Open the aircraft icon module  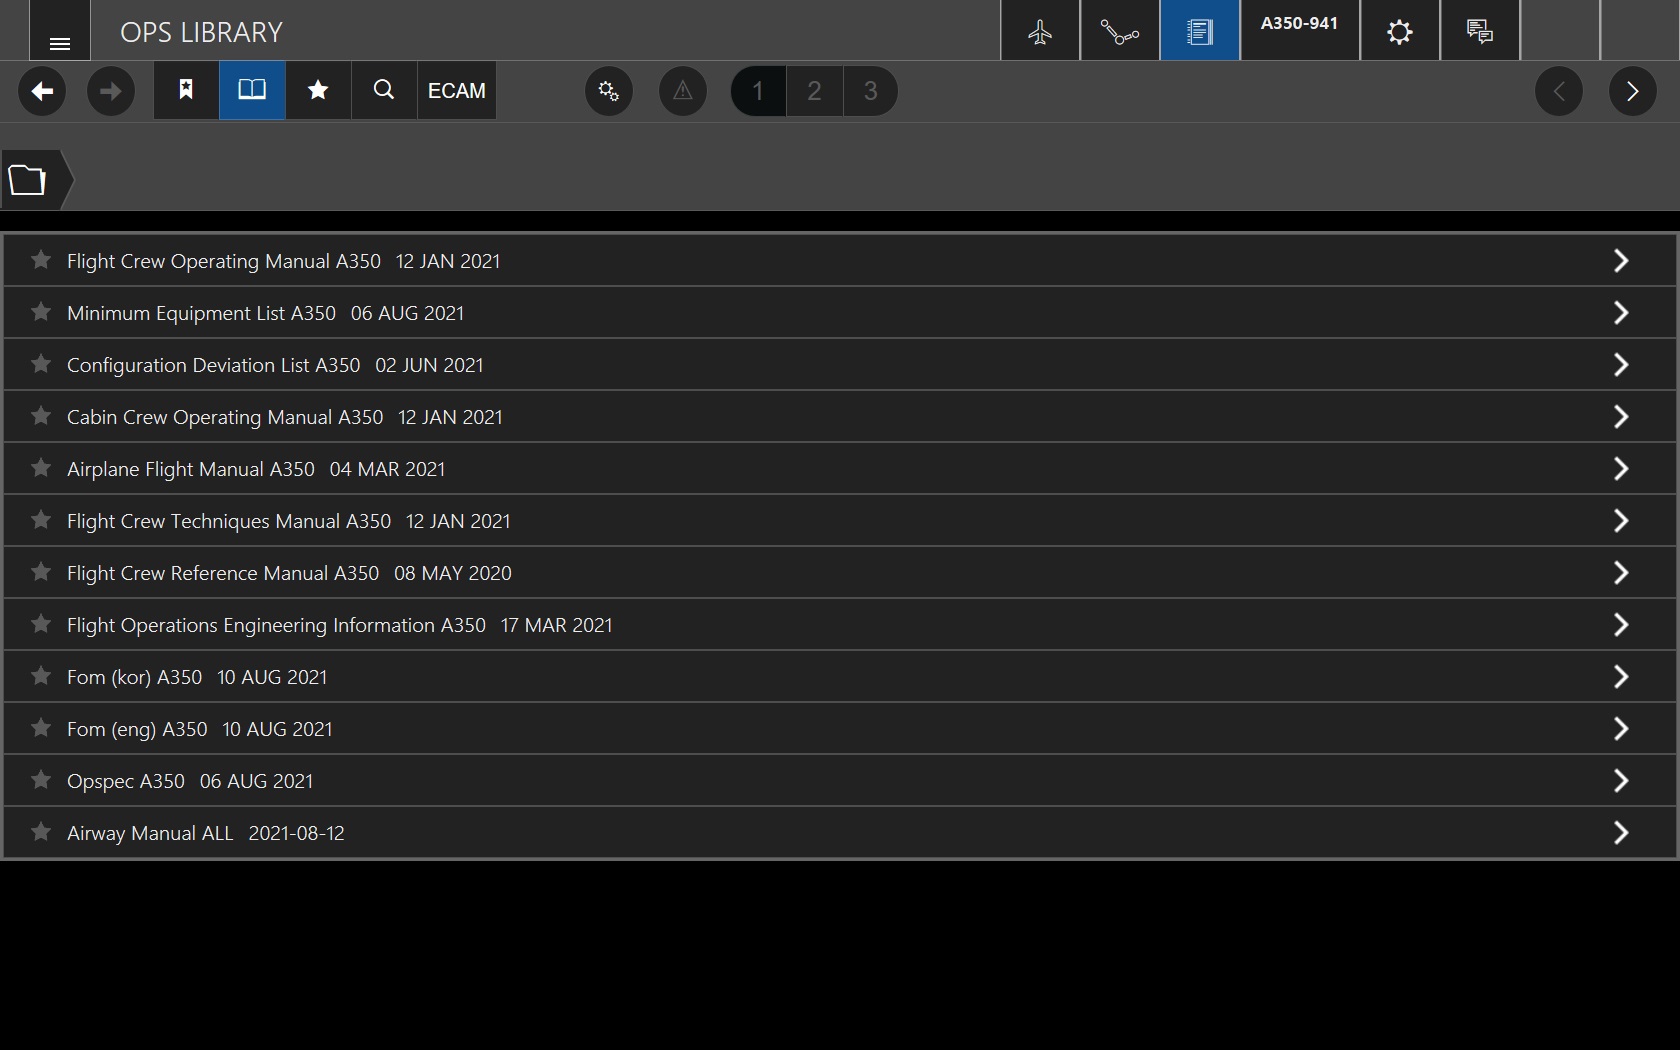(1040, 31)
